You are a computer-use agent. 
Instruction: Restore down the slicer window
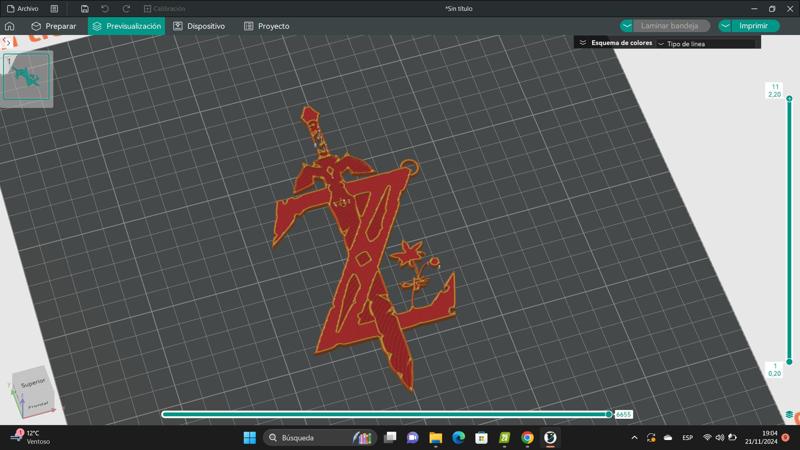[x=772, y=9]
